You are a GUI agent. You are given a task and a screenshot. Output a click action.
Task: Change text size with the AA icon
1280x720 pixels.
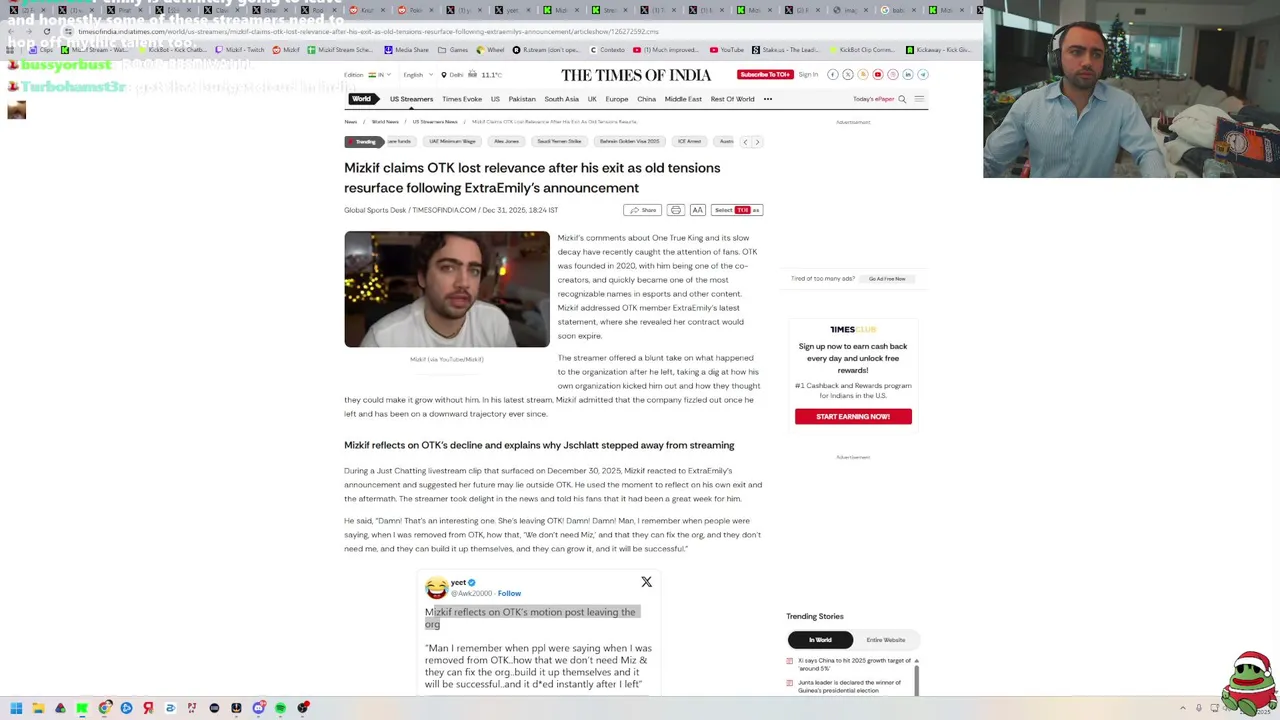(x=698, y=210)
